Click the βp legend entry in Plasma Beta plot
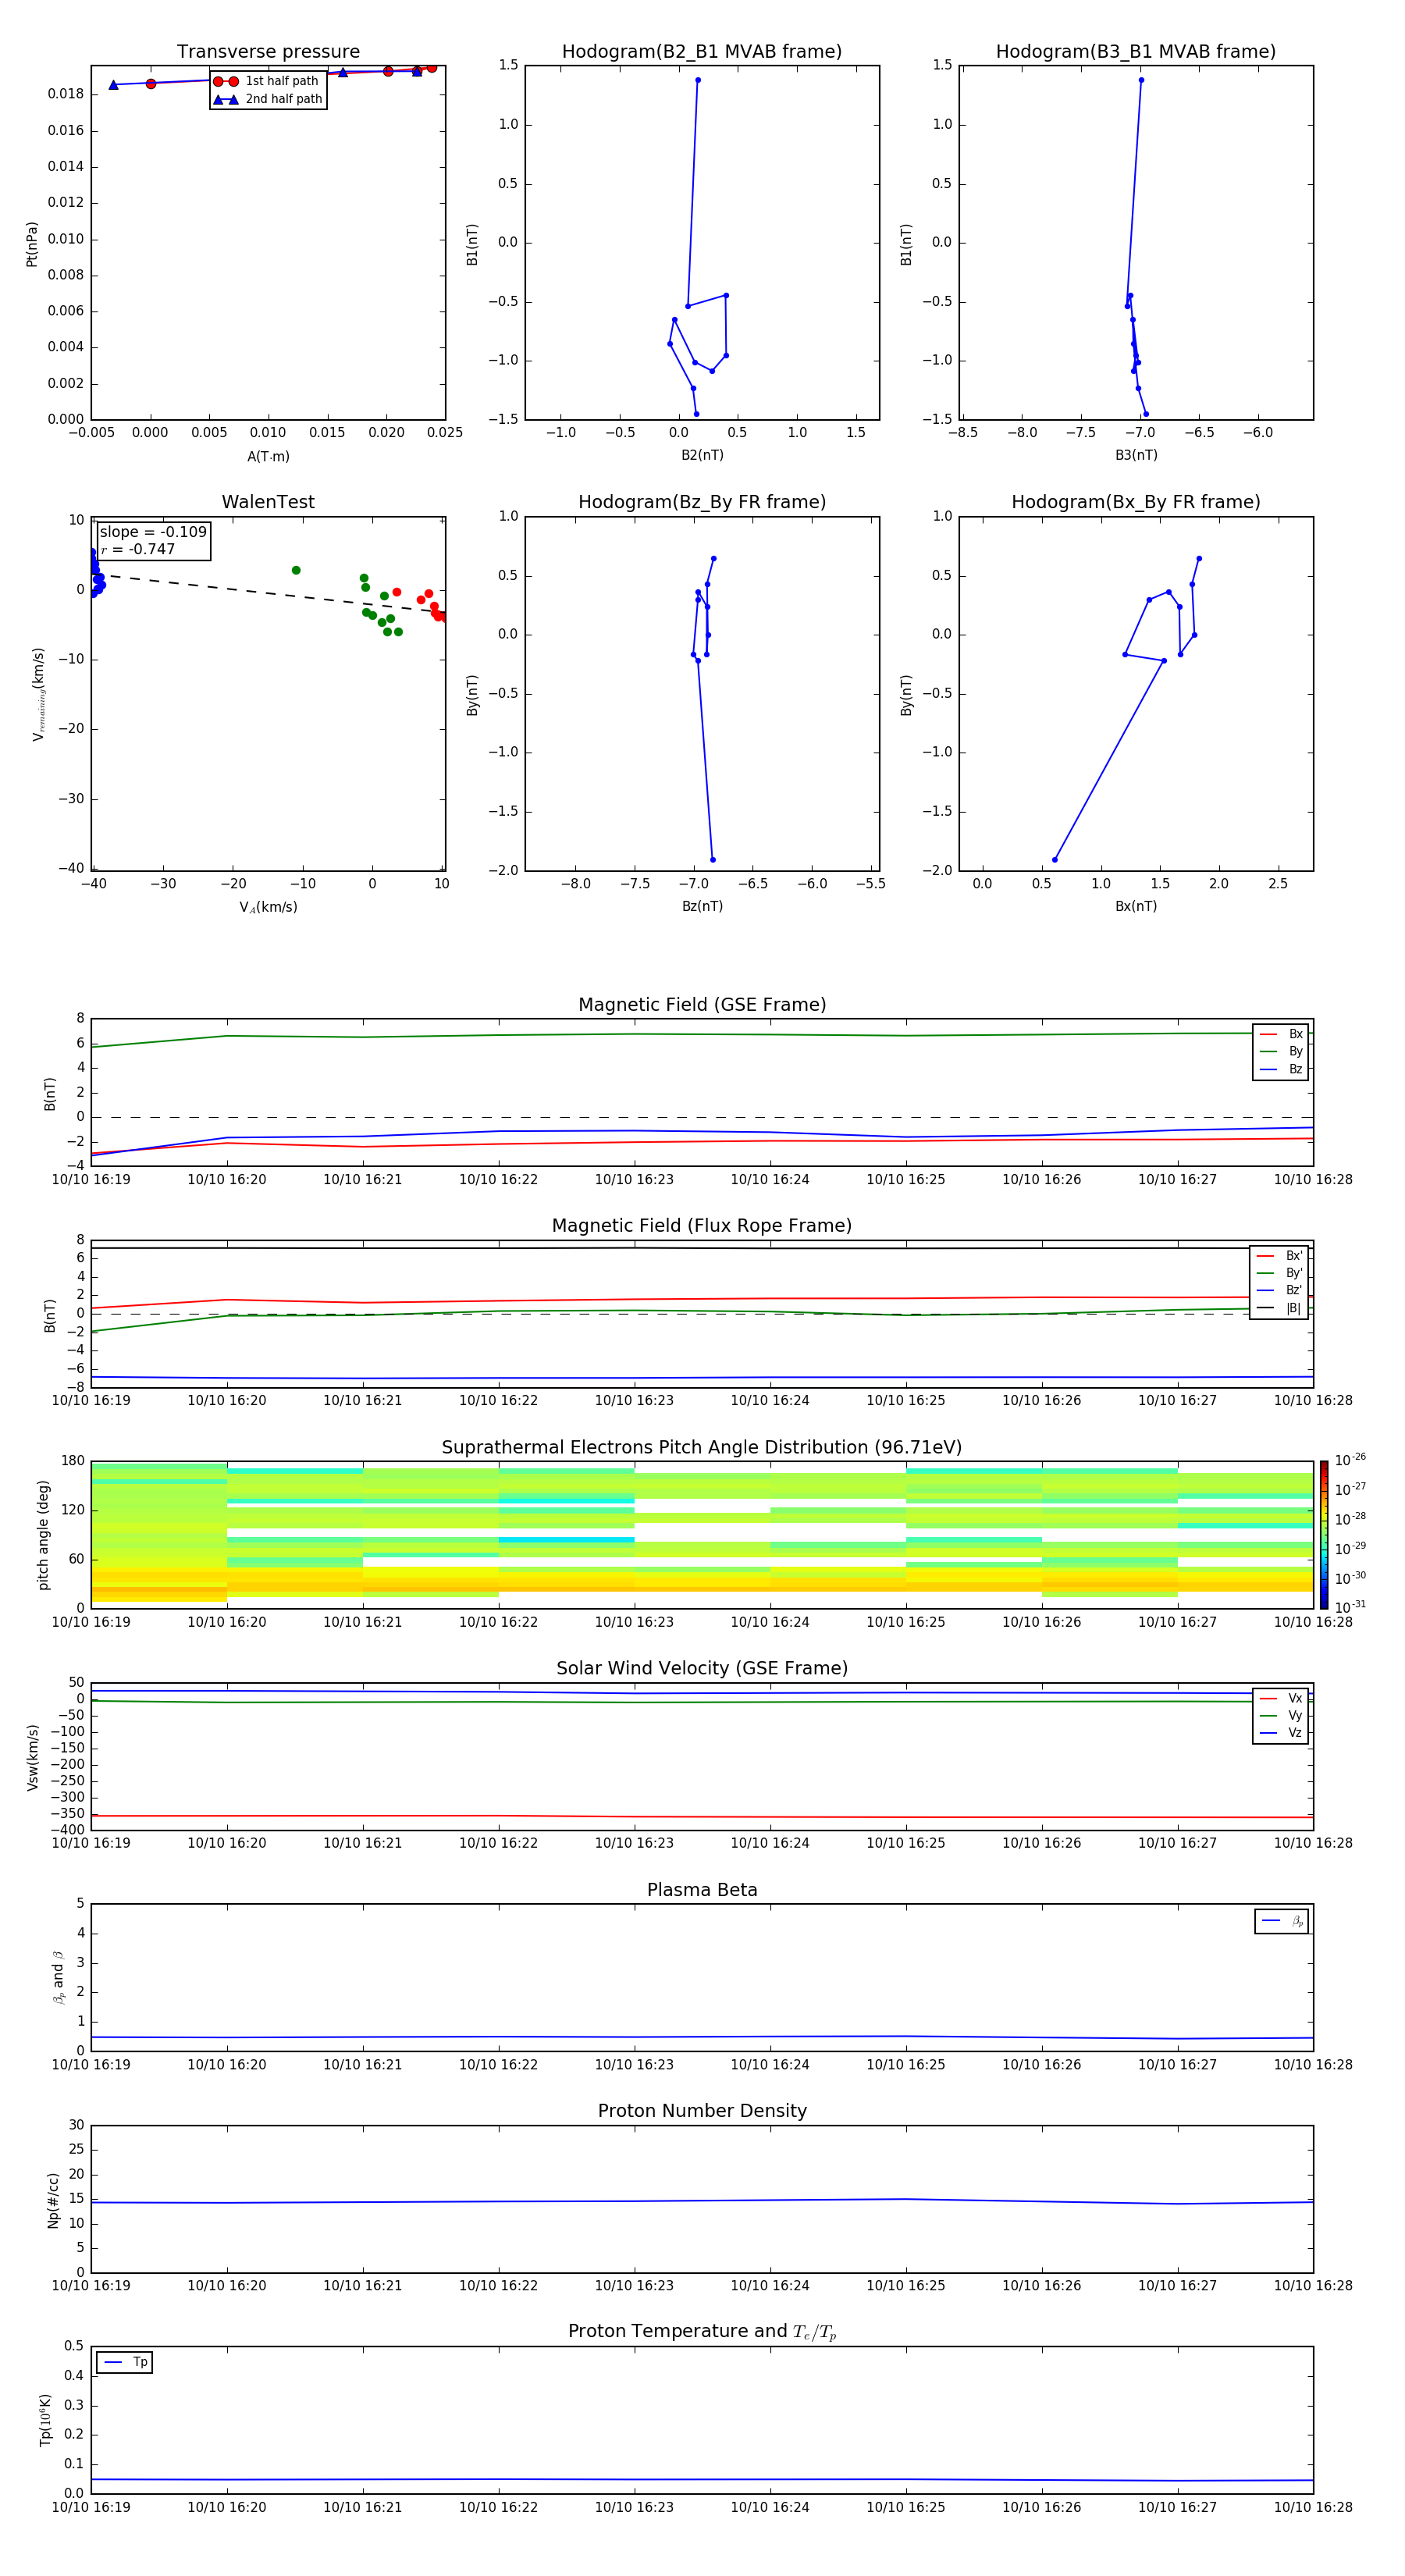Screen dimensions: 1405x2576 pyautogui.click(x=1282, y=1921)
